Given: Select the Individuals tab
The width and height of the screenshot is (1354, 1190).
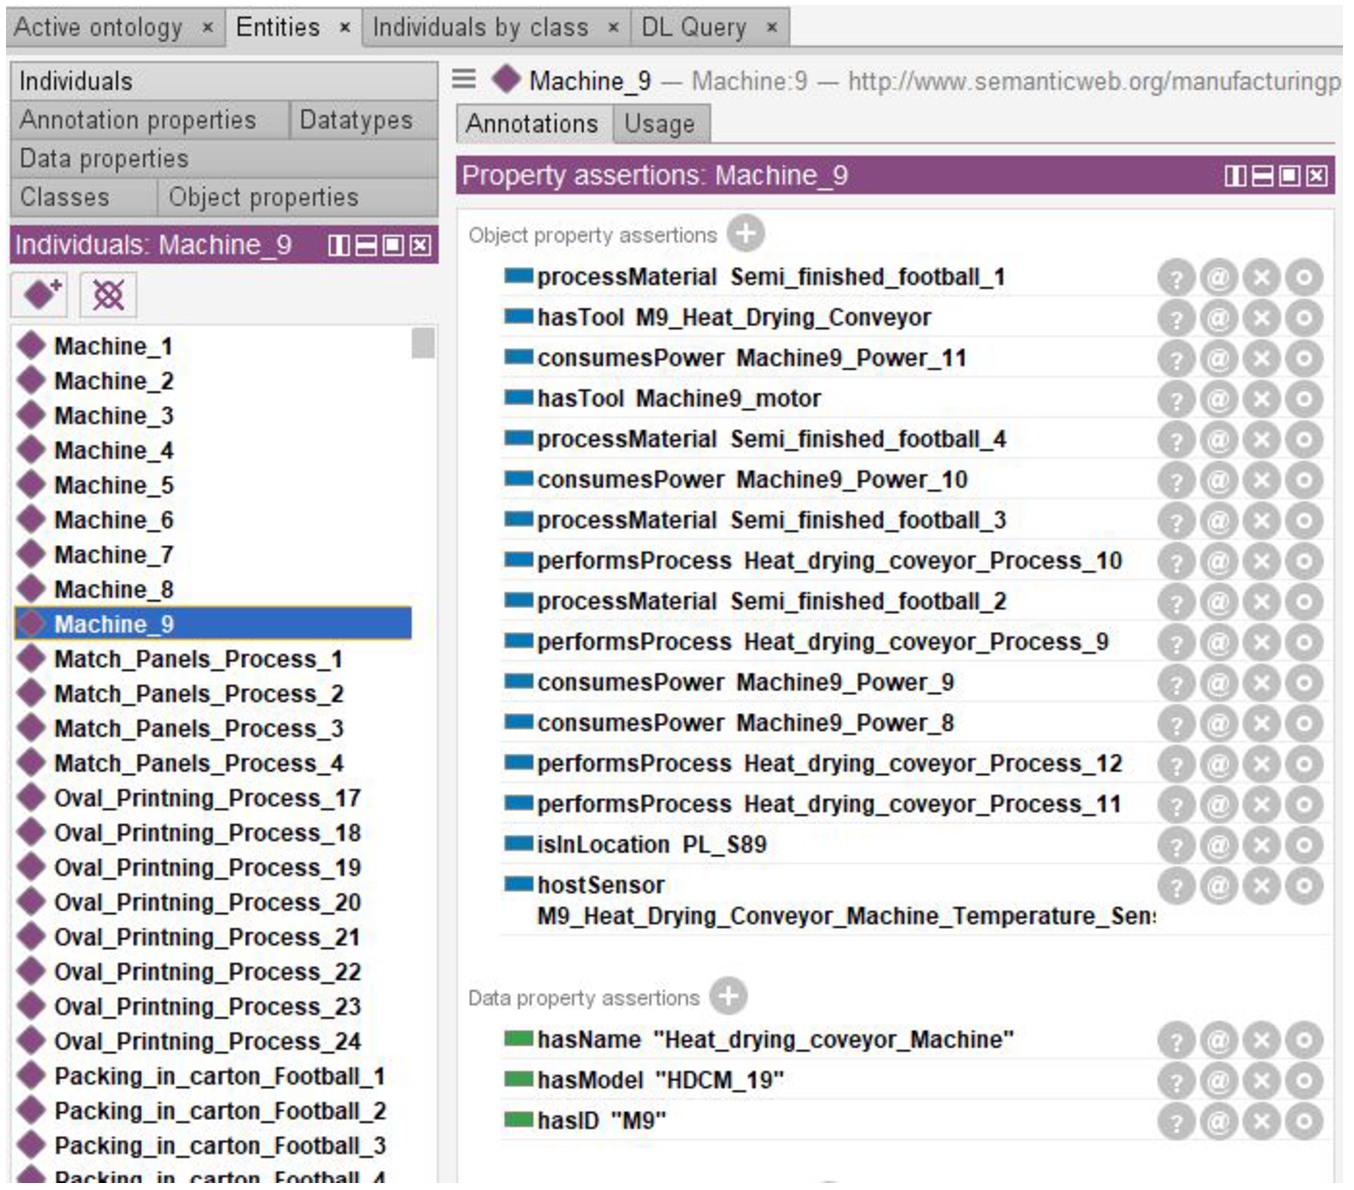Looking at the screenshot, I should coord(224,81).
